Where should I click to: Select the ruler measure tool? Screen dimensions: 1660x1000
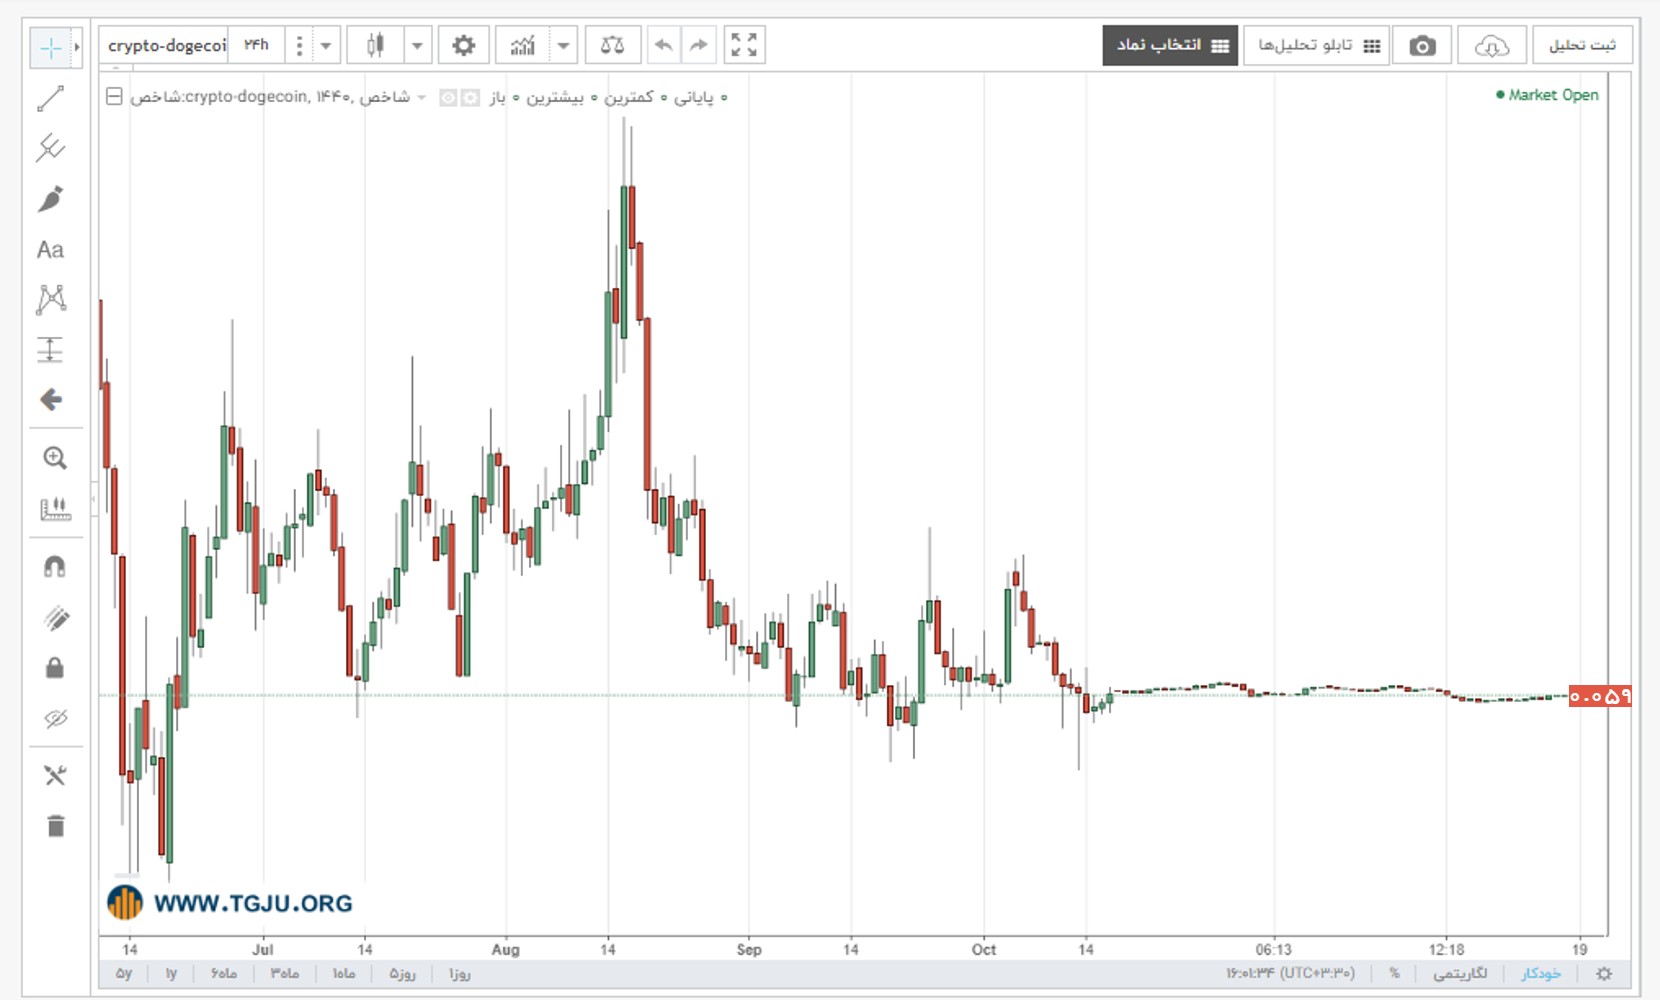pyautogui.click(x=54, y=509)
